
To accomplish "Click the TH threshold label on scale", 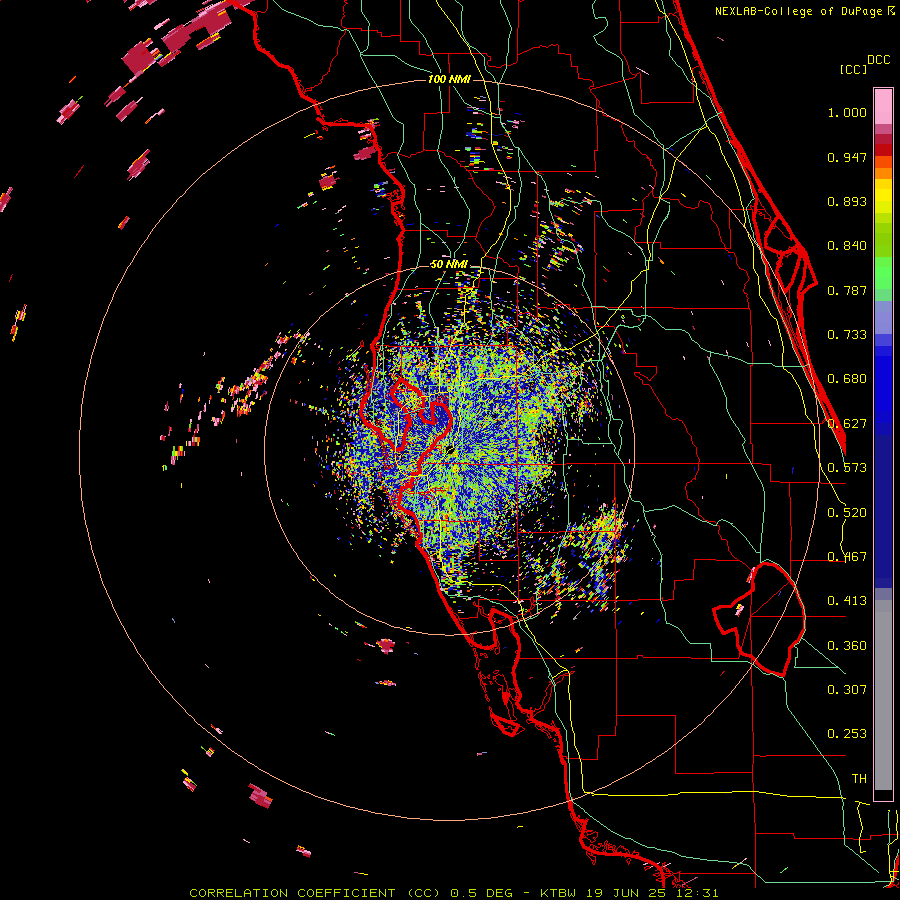I will tap(859, 779).
